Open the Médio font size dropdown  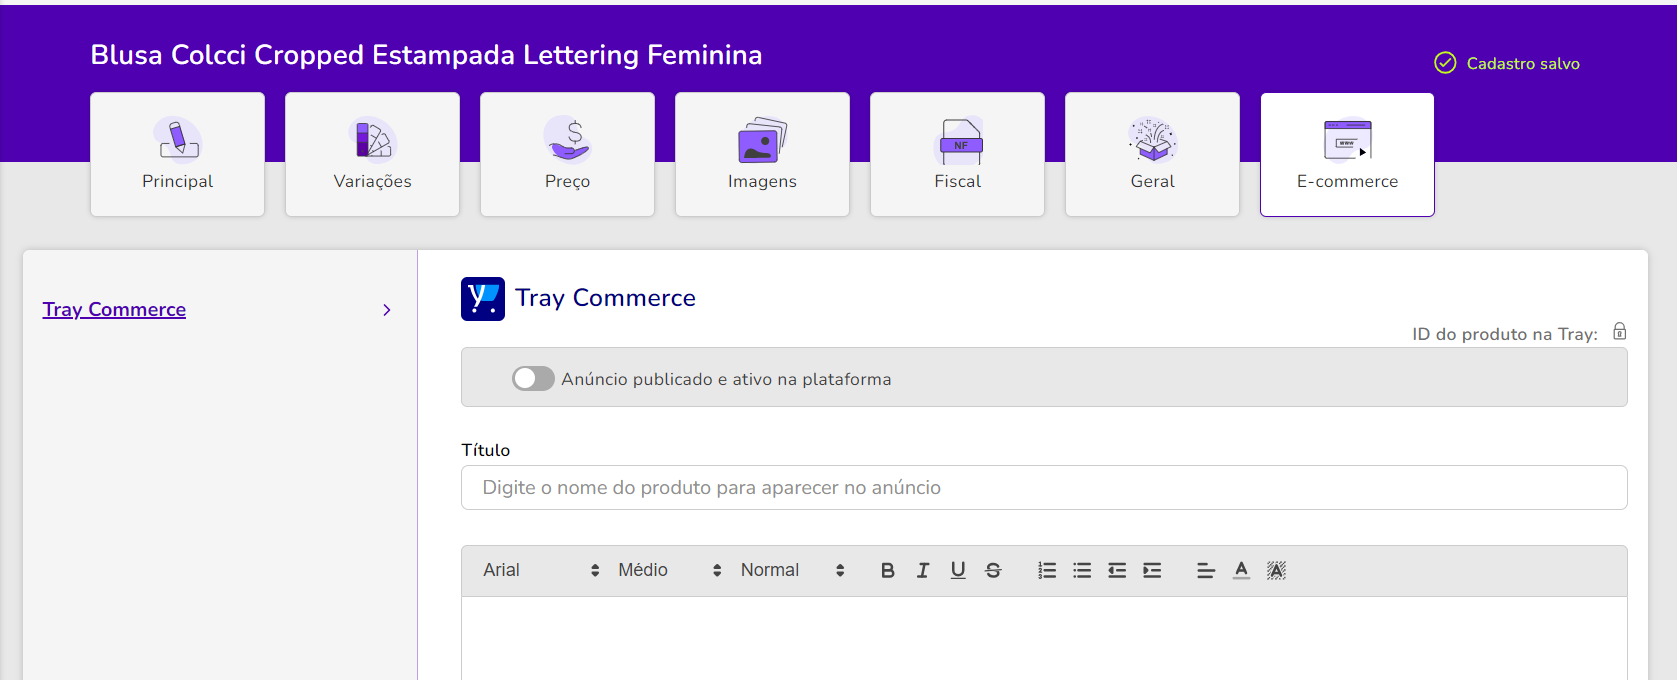point(669,570)
